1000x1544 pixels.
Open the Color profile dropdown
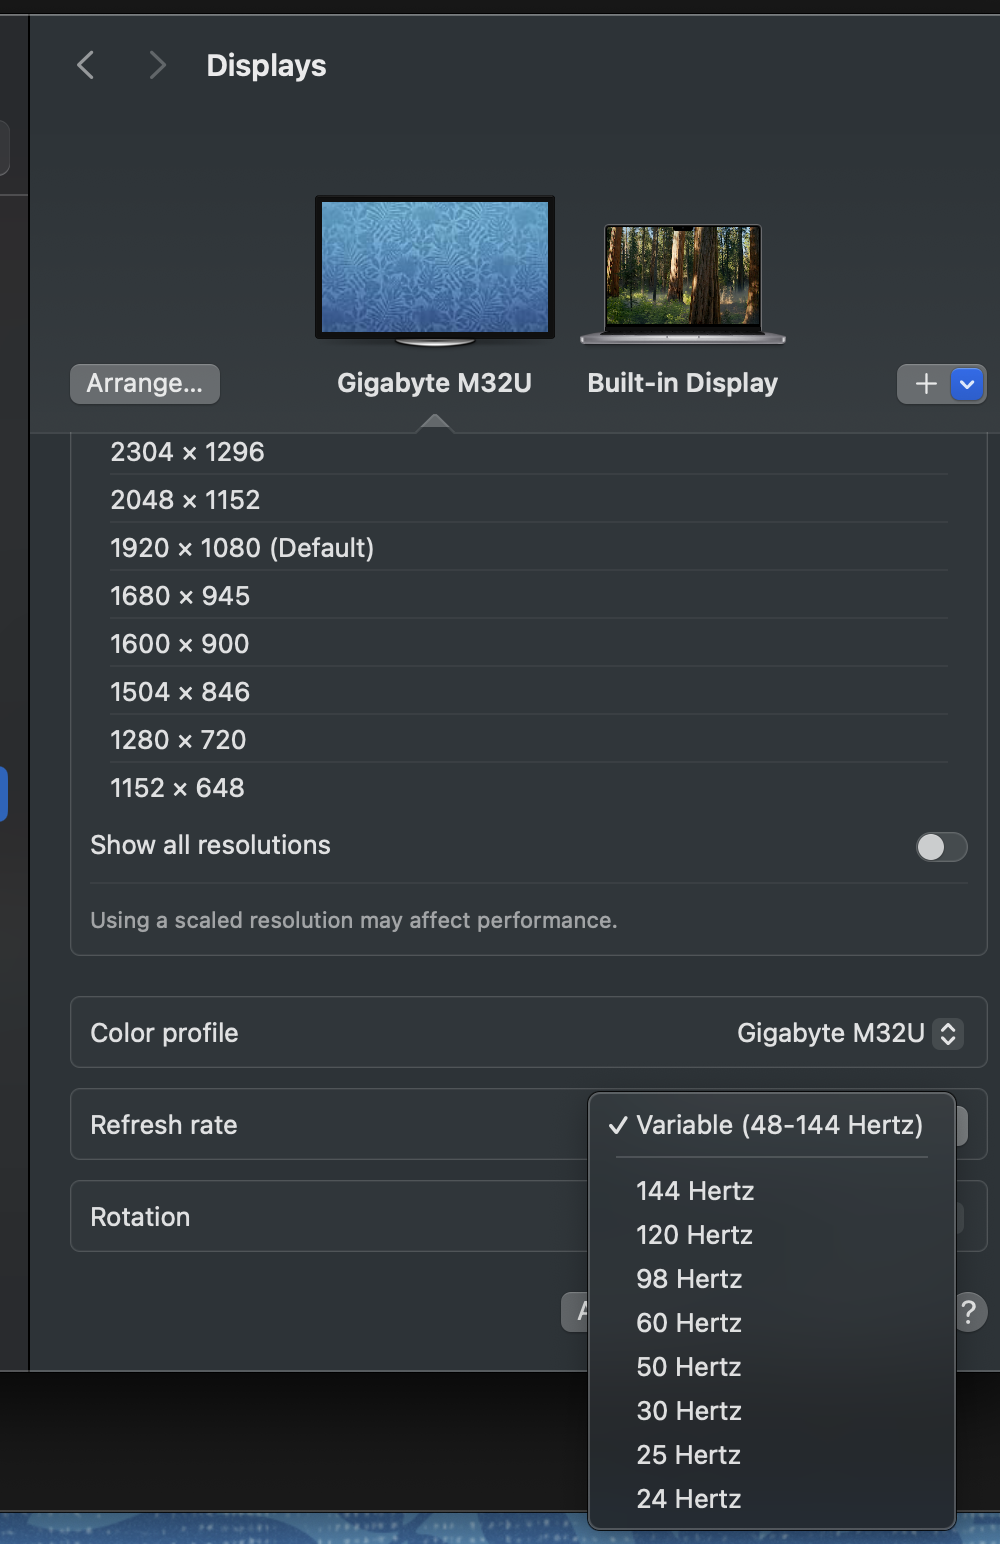(x=948, y=1033)
